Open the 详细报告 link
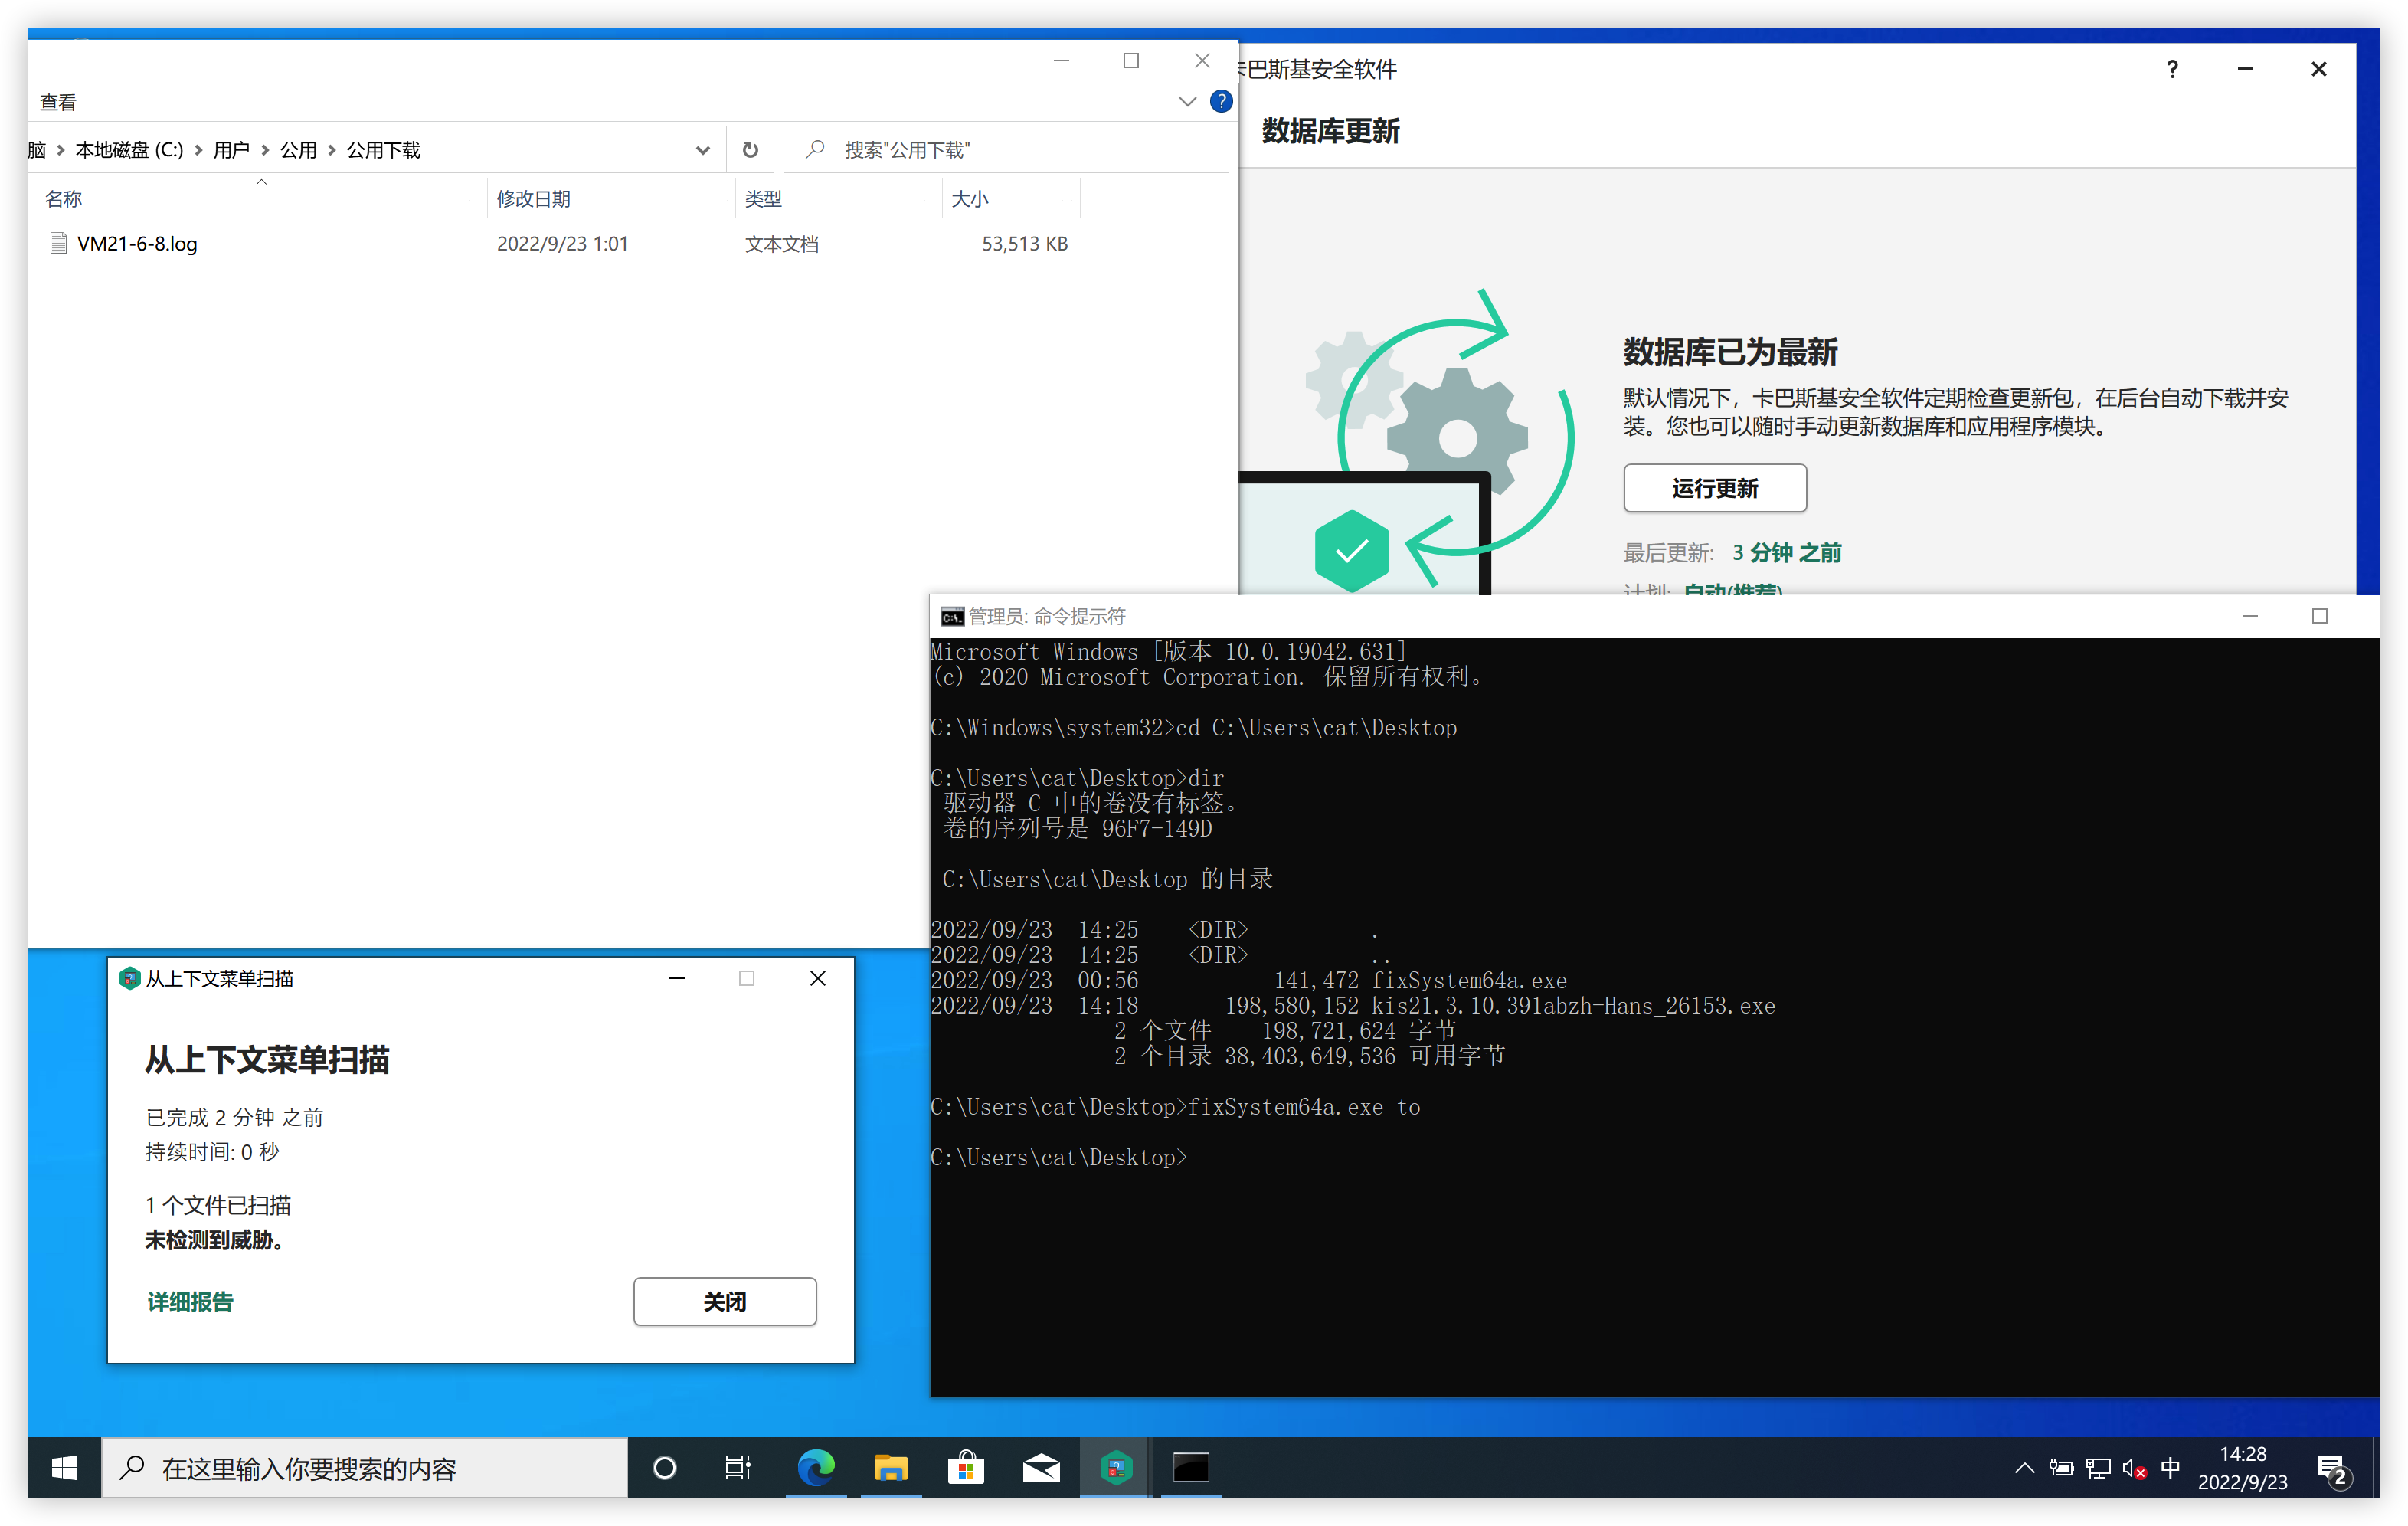 click(x=190, y=1301)
